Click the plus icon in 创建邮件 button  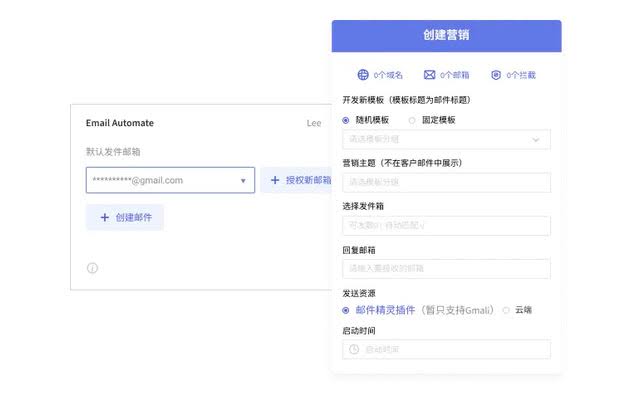click(104, 218)
